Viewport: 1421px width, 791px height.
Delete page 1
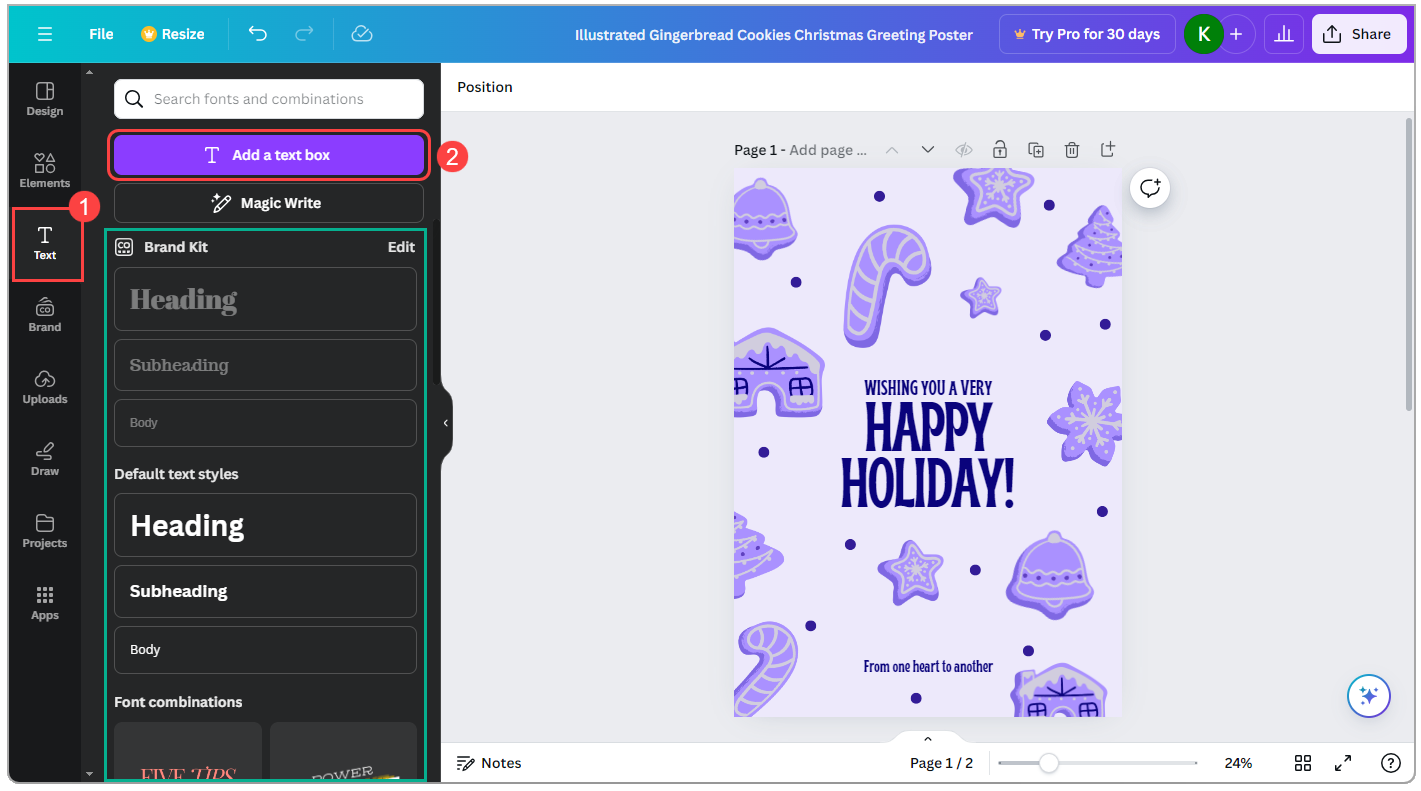(1071, 149)
